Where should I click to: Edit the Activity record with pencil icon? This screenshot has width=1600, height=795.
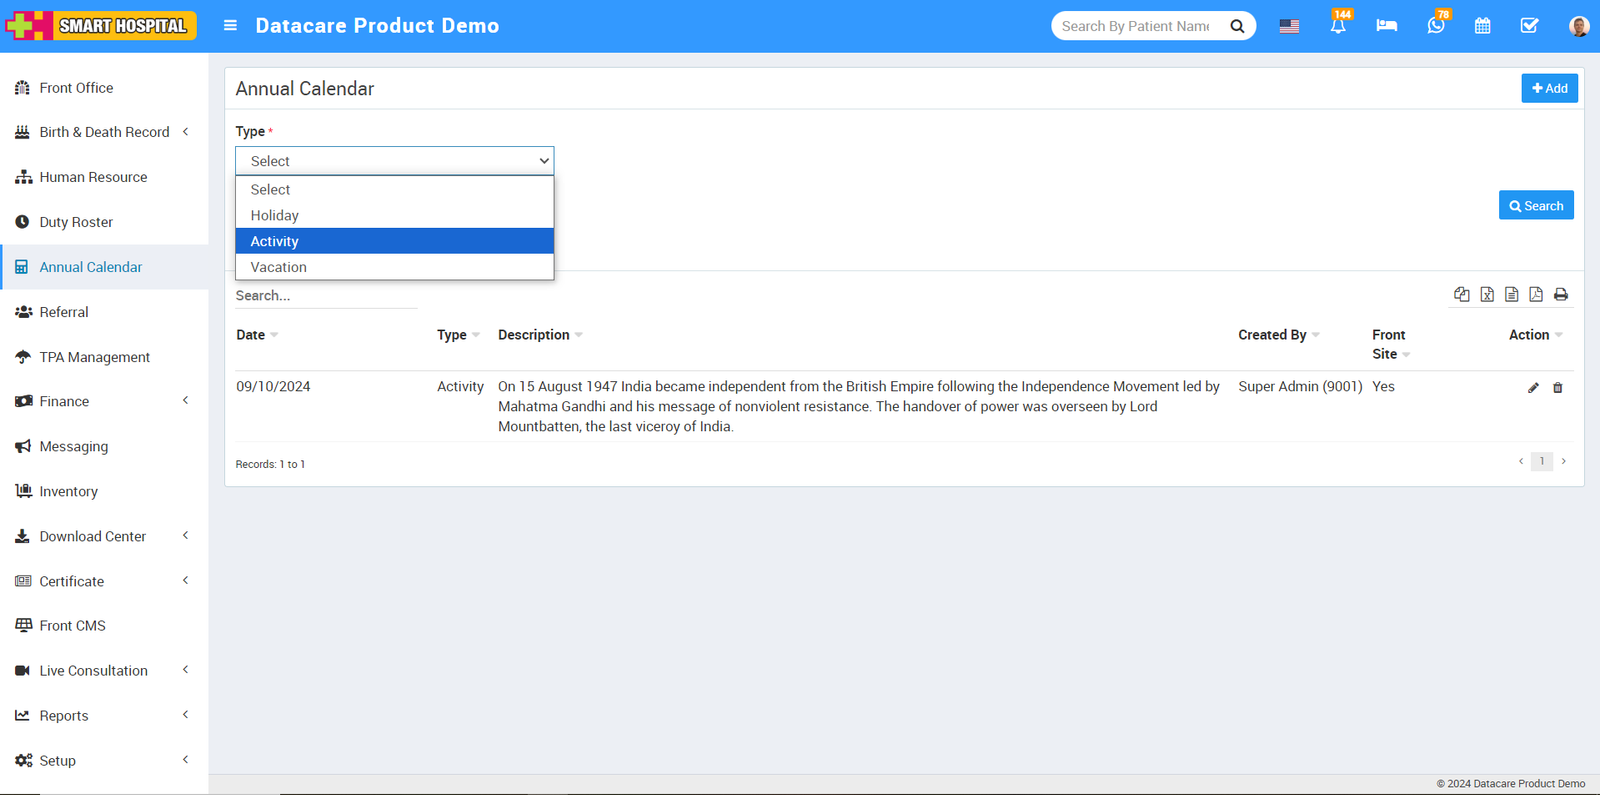[1533, 388]
